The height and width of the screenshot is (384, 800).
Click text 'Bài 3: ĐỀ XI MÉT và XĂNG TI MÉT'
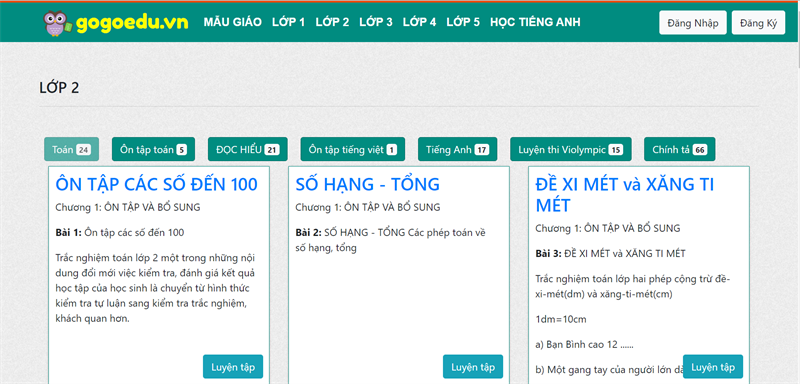610,253
